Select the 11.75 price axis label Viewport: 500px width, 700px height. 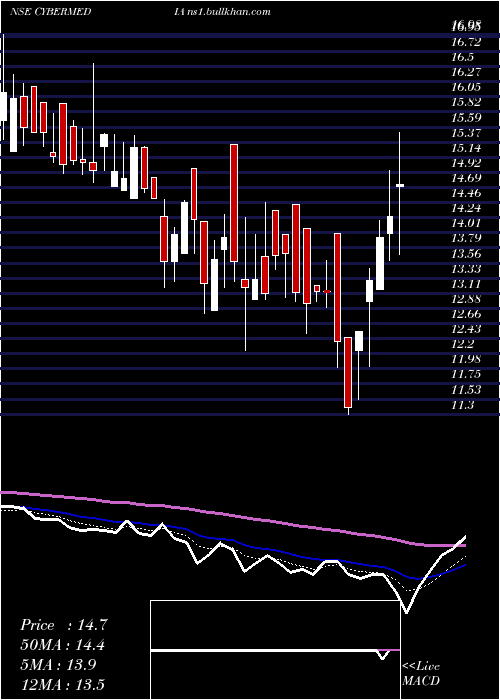[x=466, y=374]
